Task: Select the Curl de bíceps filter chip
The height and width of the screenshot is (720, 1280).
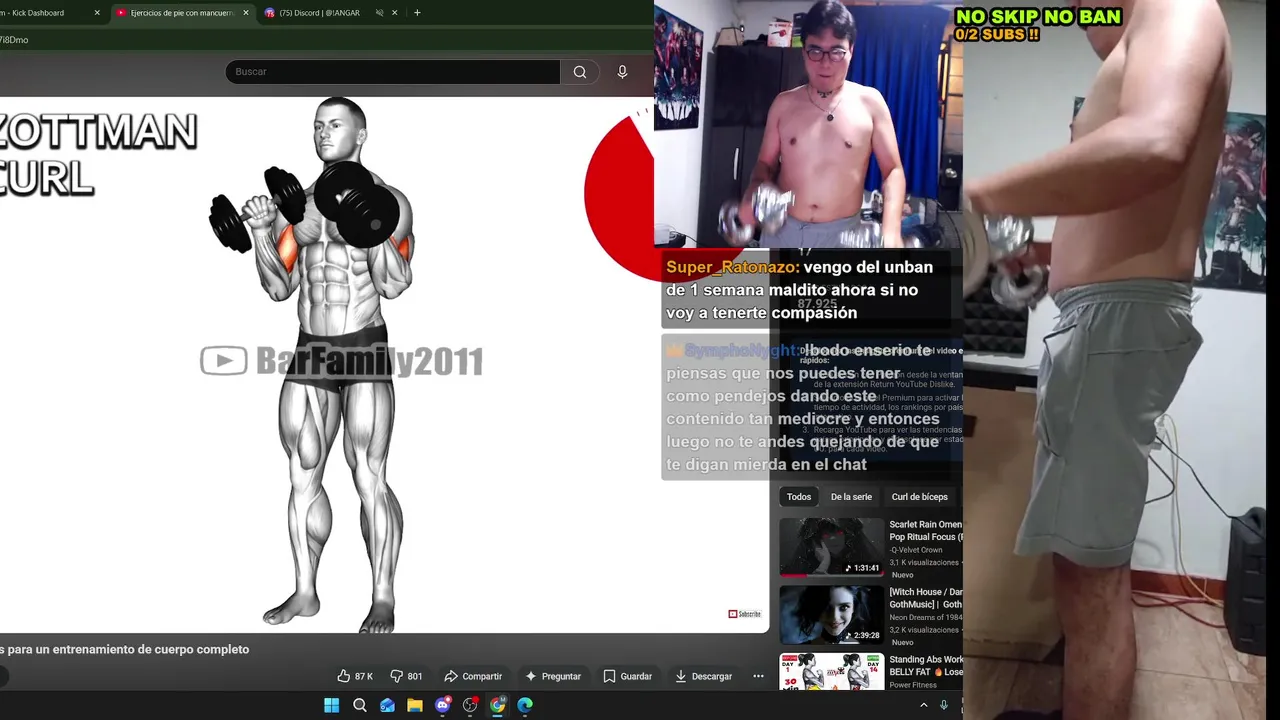Action: [x=920, y=497]
